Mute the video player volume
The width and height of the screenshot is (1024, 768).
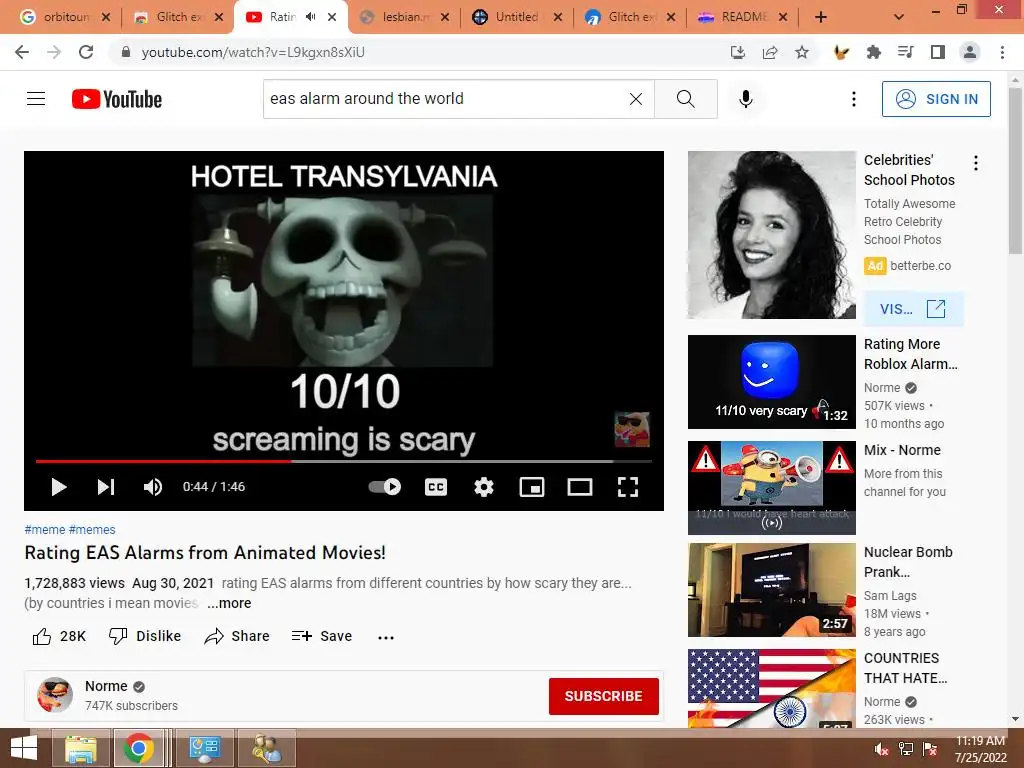[x=153, y=487]
